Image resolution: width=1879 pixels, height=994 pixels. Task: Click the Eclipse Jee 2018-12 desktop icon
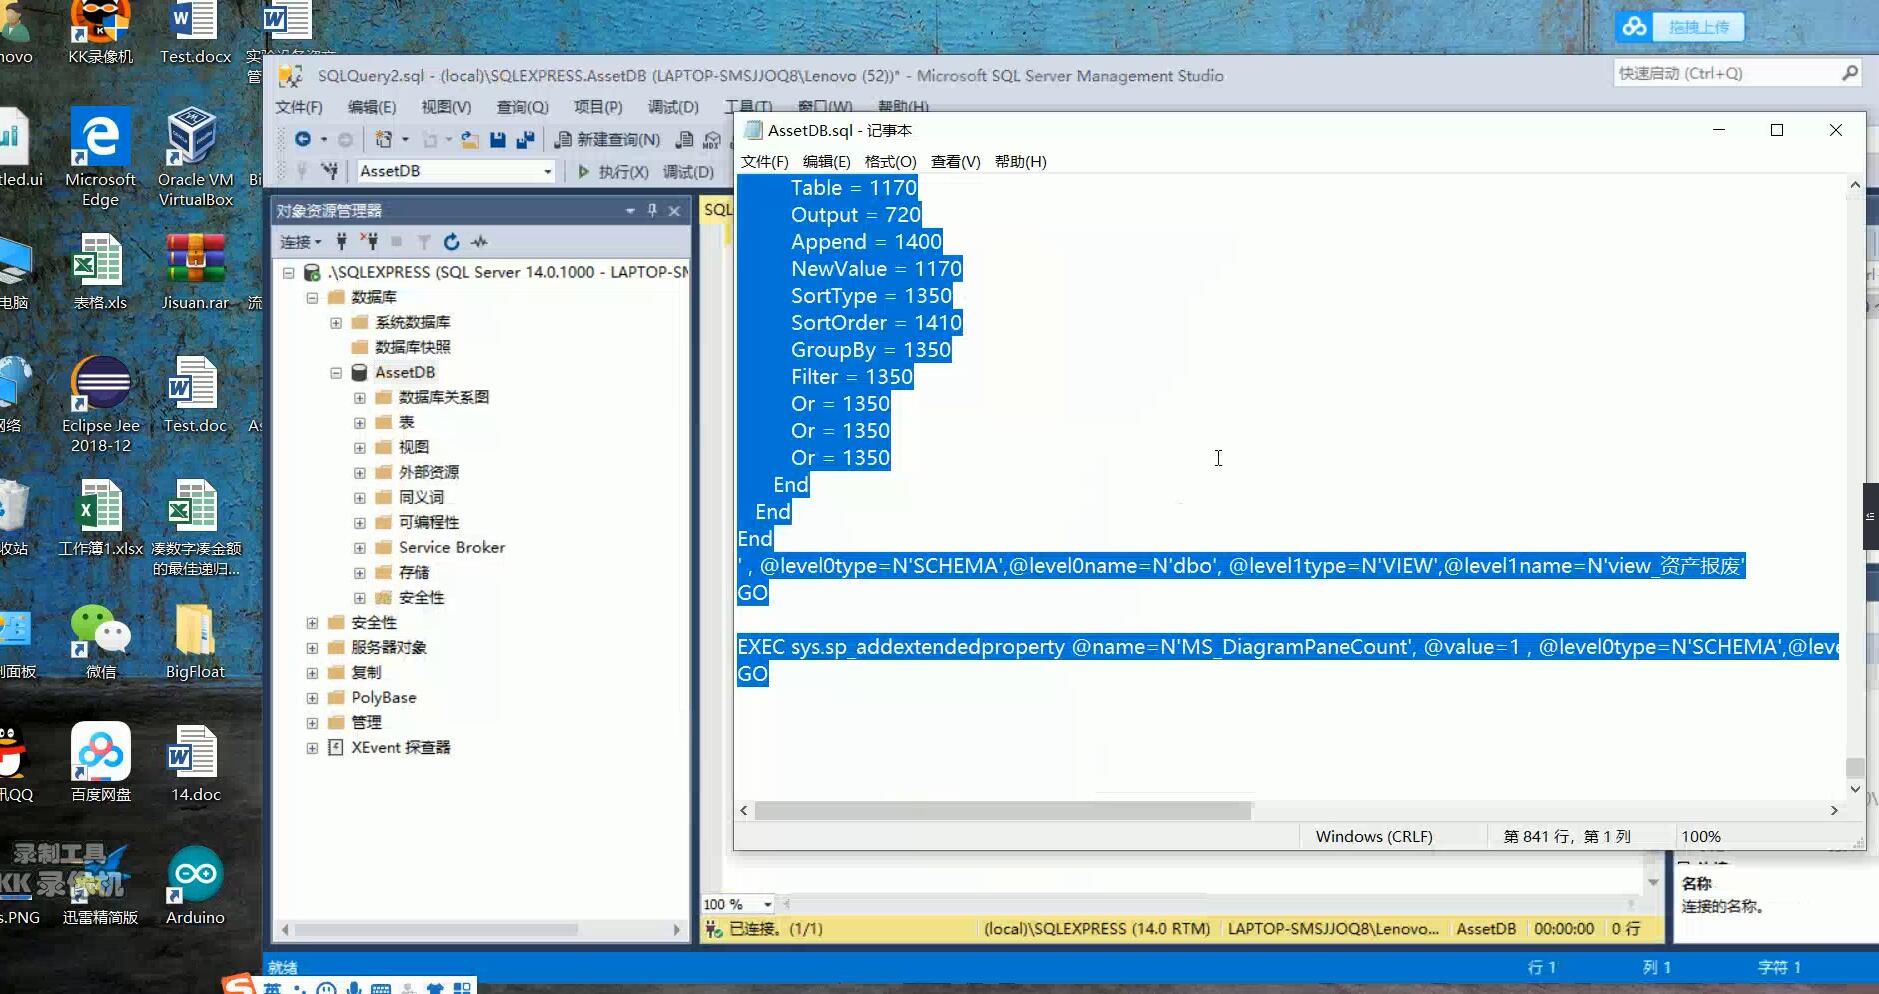coord(100,404)
